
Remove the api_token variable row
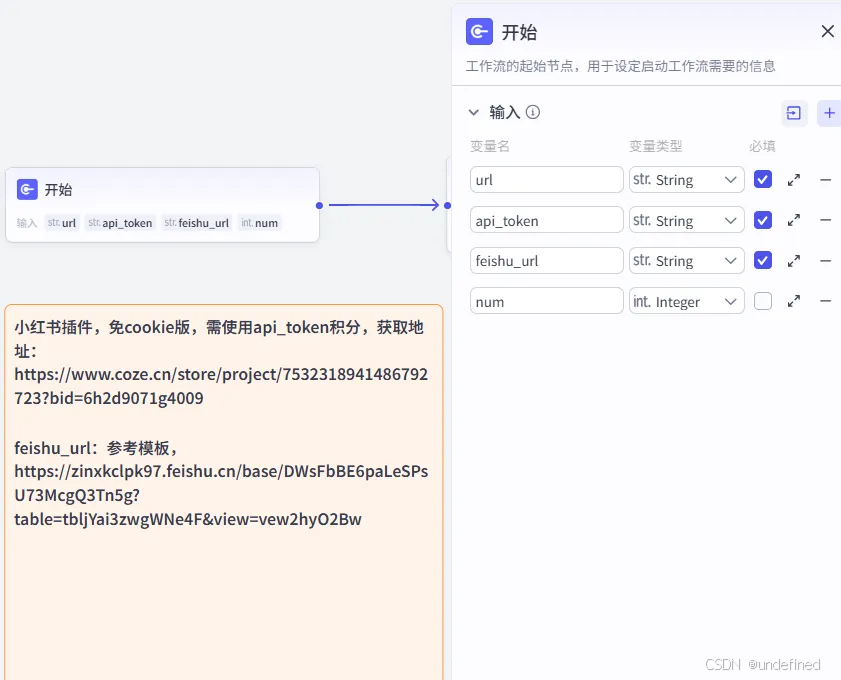coord(825,220)
